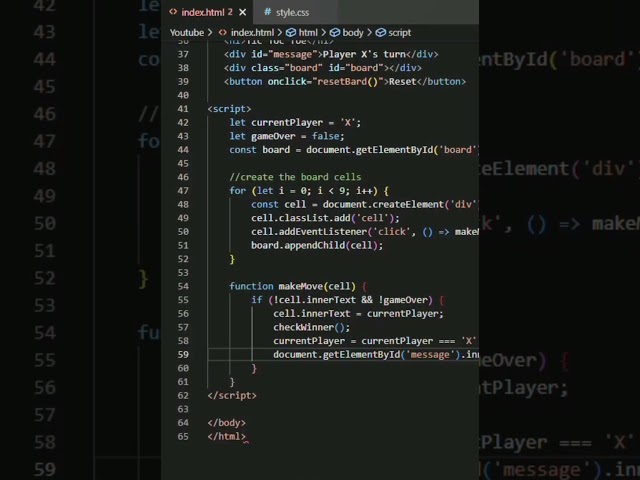Click the cube icon beside body breadcrumb
The height and width of the screenshot is (480, 640).
coord(335,33)
